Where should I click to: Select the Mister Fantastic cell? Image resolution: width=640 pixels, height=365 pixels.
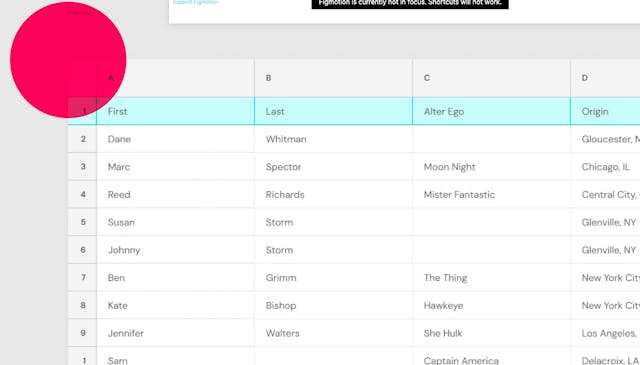[x=491, y=194]
